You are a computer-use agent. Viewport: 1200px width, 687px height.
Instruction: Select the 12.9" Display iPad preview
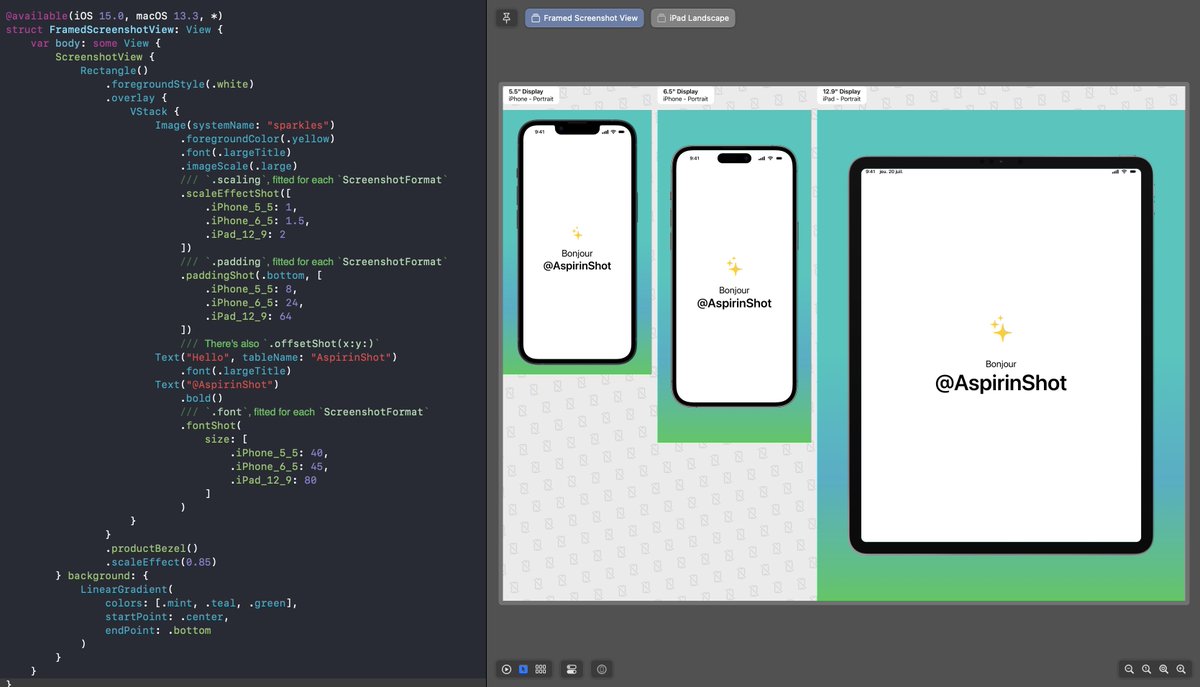point(1000,354)
